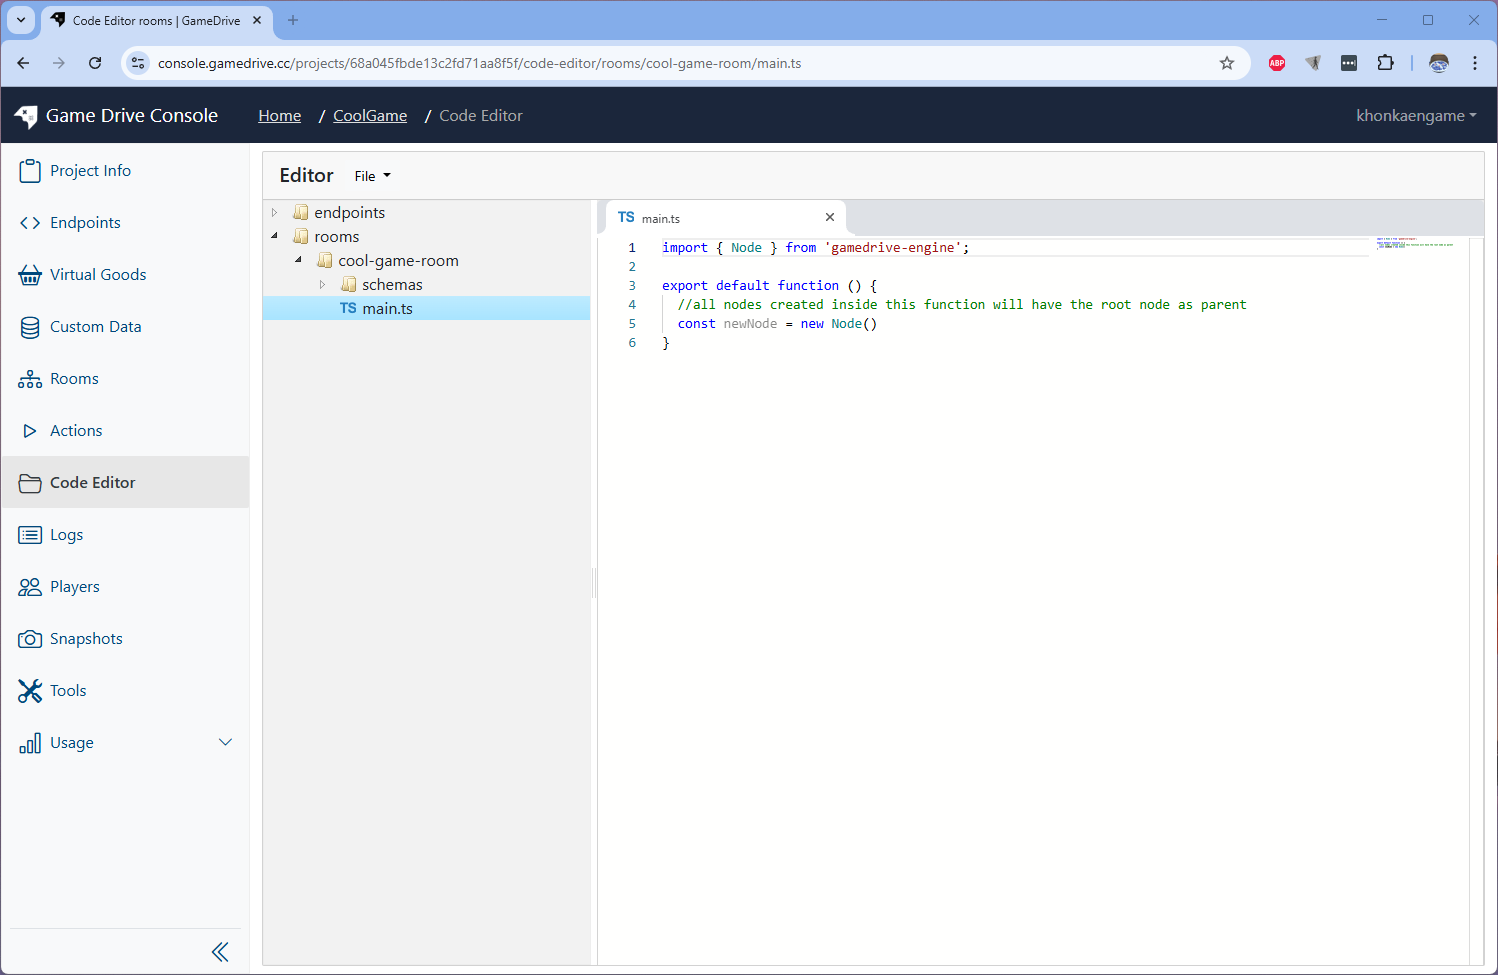Image resolution: width=1498 pixels, height=975 pixels.
Task: Select Actions in the sidebar
Action: point(76,430)
